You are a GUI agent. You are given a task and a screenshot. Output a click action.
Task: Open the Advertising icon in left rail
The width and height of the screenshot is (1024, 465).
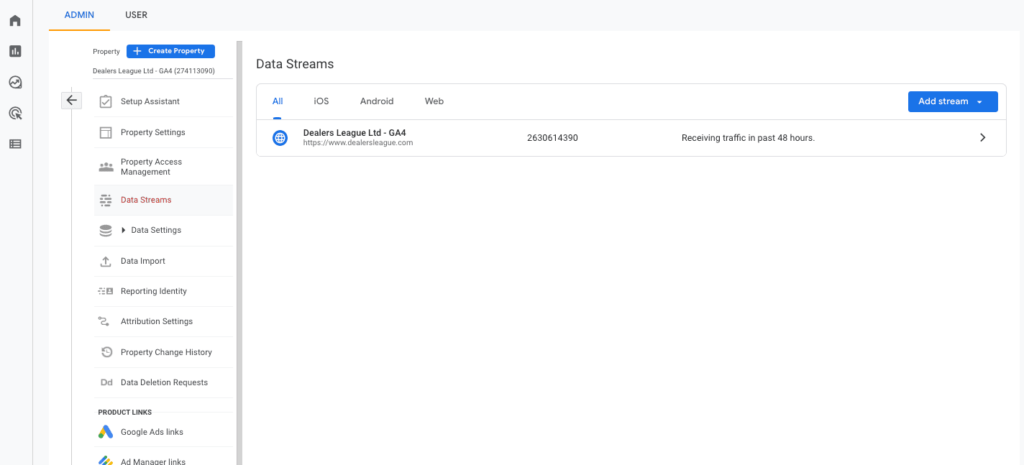pyautogui.click(x=15, y=113)
